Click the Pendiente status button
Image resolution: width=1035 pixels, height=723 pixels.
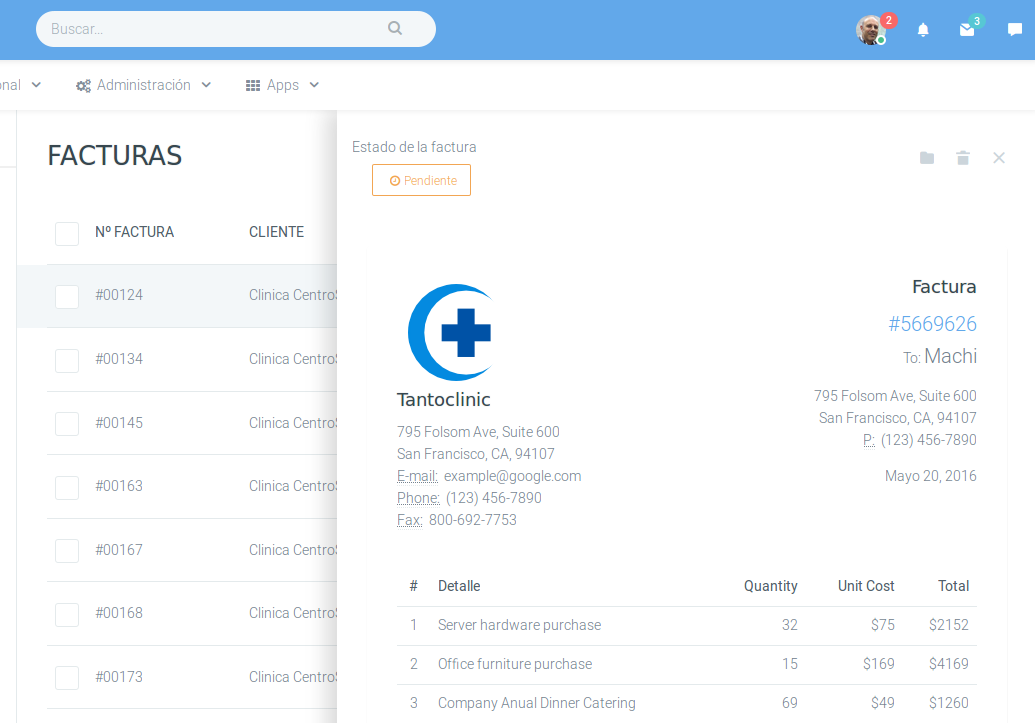coord(421,180)
